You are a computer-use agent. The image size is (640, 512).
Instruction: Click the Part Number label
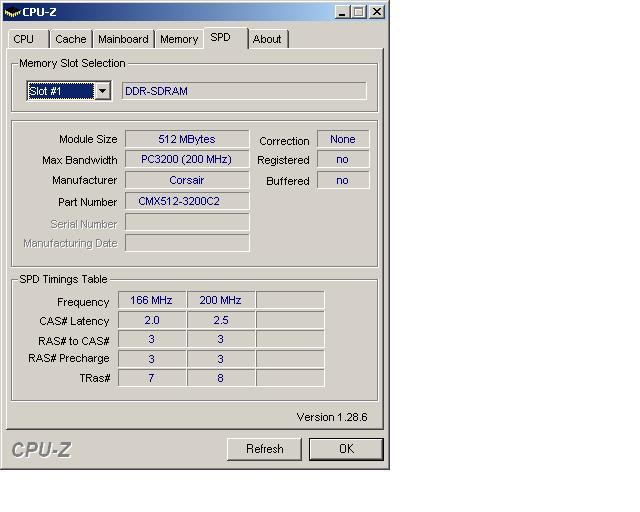point(87,202)
